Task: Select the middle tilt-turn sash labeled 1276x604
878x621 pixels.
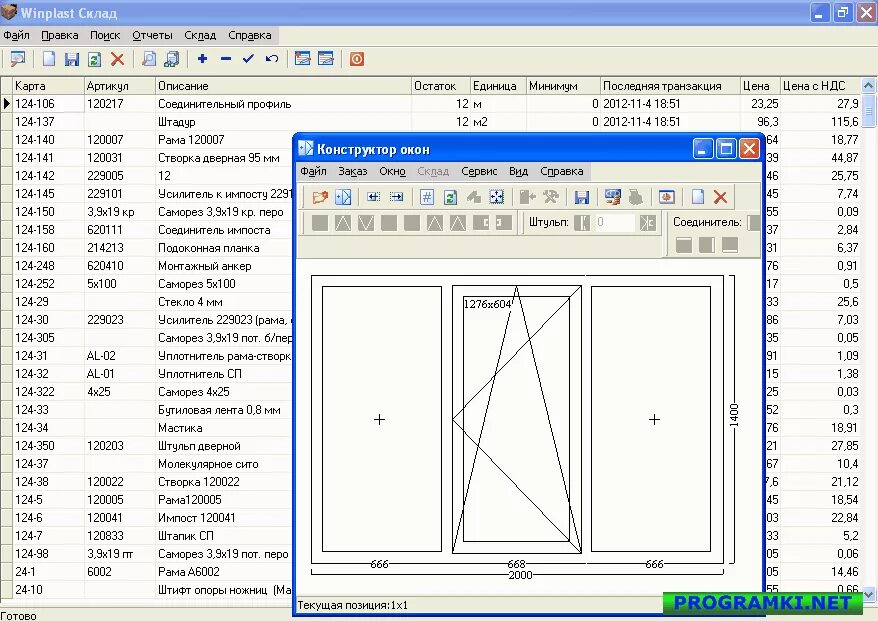Action: click(x=516, y=419)
